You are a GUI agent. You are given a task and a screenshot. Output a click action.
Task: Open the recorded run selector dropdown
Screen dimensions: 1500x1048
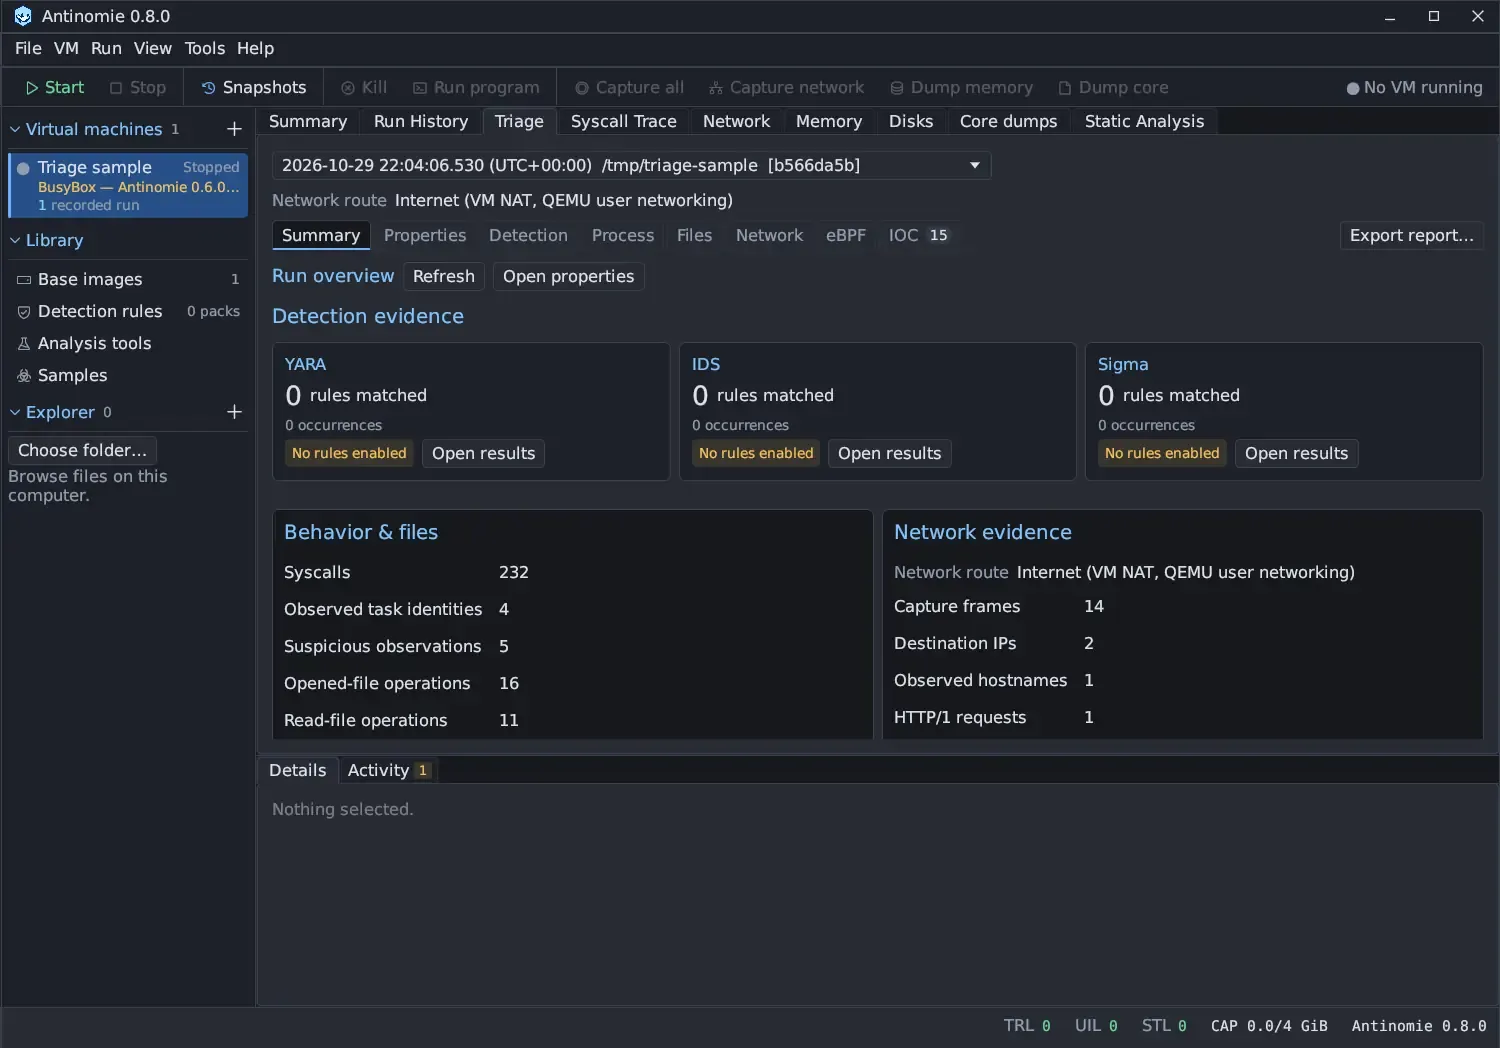point(632,165)
